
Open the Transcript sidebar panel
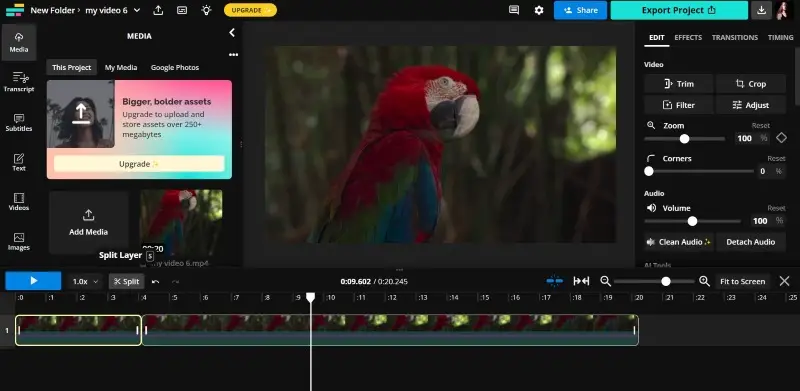[19, 82]
